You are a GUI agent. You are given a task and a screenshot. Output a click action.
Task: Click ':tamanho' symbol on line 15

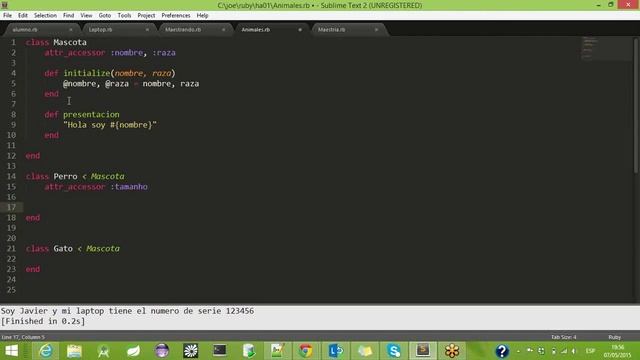click(129, 187)
